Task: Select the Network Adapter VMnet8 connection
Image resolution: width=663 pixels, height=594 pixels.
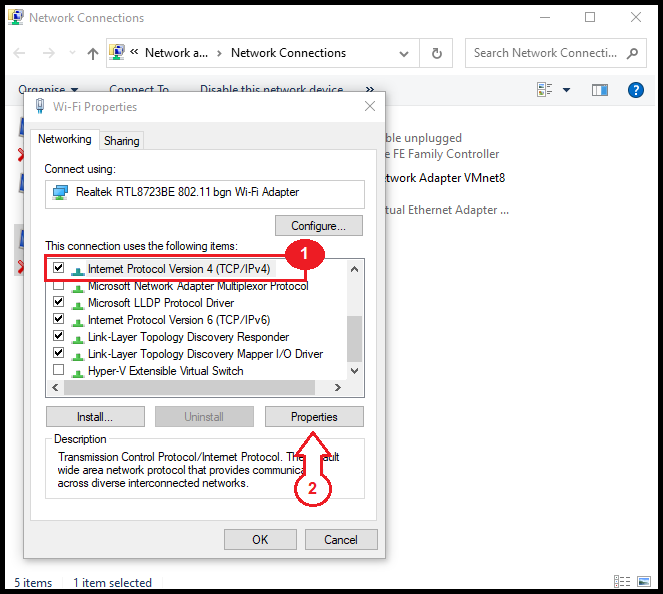Action: coord(445,178)
